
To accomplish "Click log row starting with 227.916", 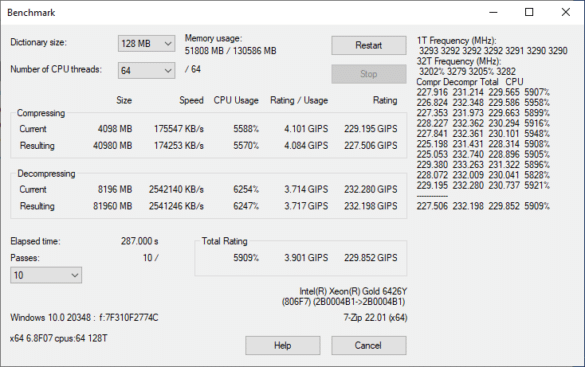I will pos(483,92).
